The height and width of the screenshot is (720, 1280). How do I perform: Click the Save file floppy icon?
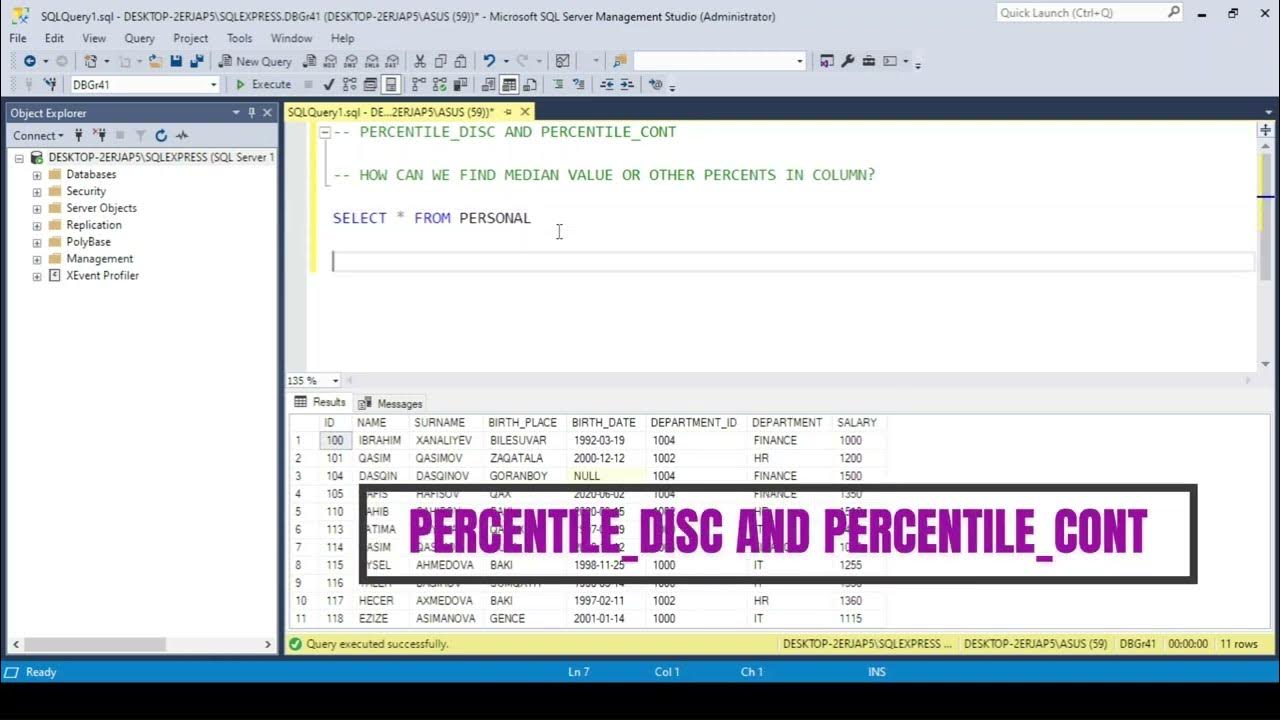[176, 61]
